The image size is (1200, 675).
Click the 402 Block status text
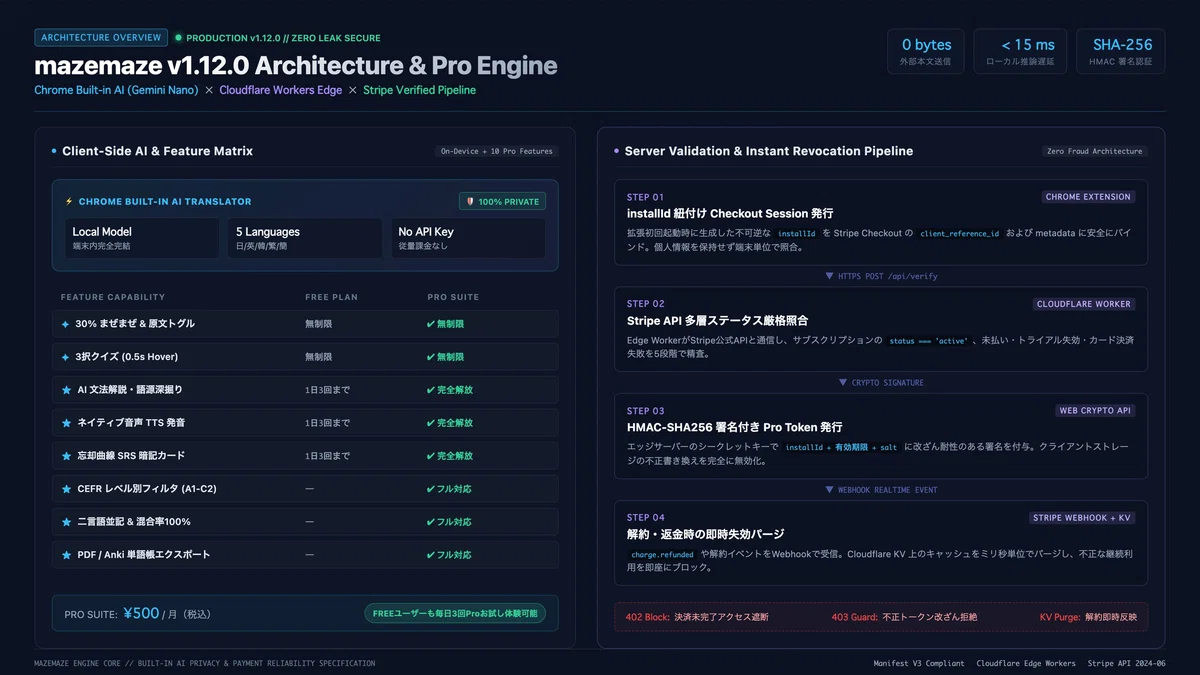pyautogui.click(x=697, y=617)
